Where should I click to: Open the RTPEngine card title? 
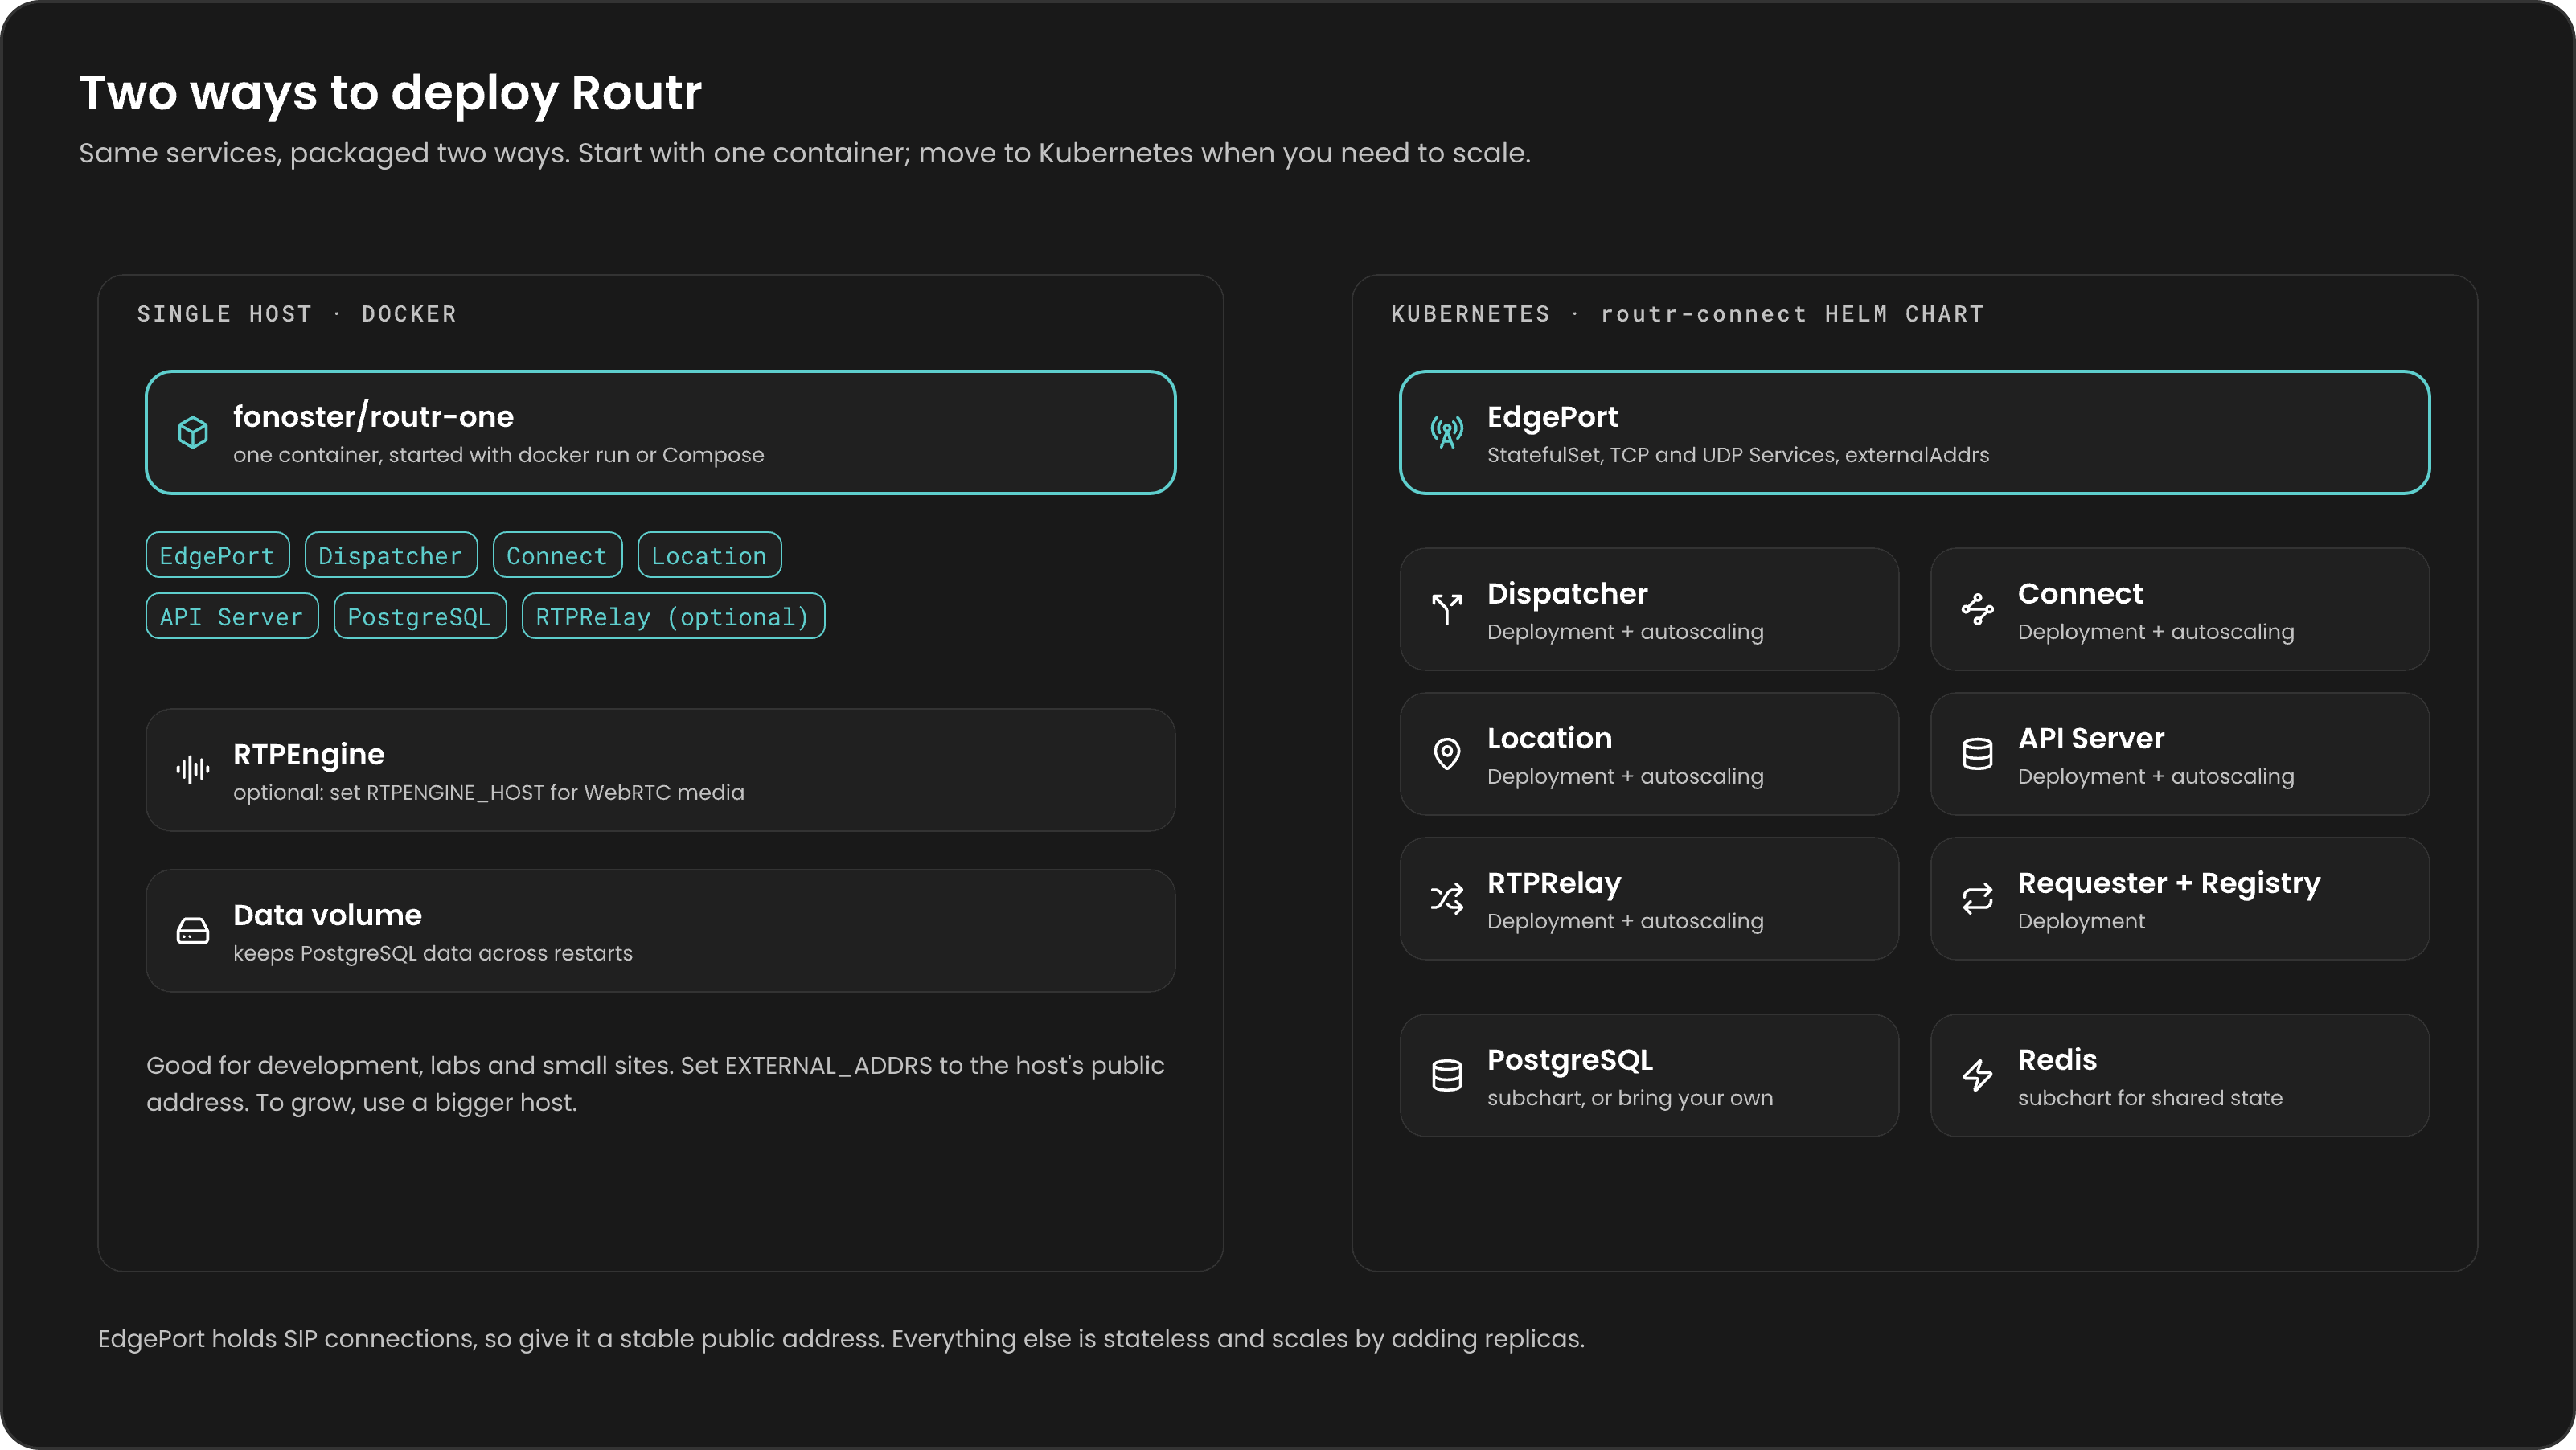[308, 754]
